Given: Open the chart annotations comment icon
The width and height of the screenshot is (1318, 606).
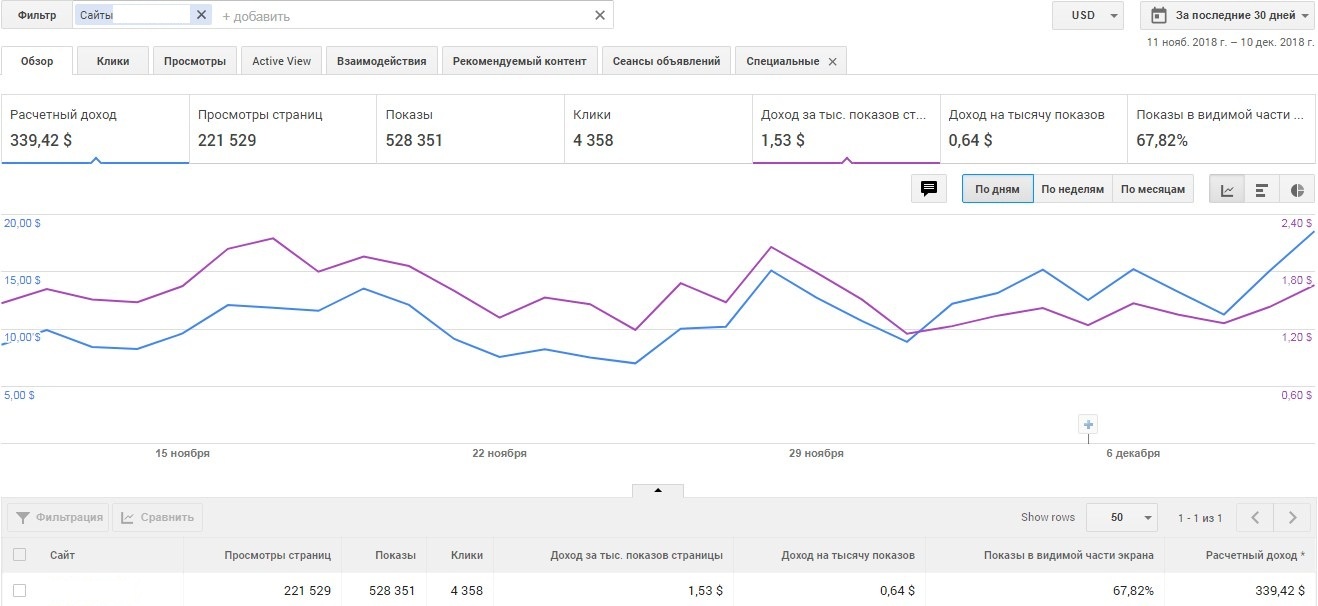Looking at the screenshot, I should click(928, 189).
